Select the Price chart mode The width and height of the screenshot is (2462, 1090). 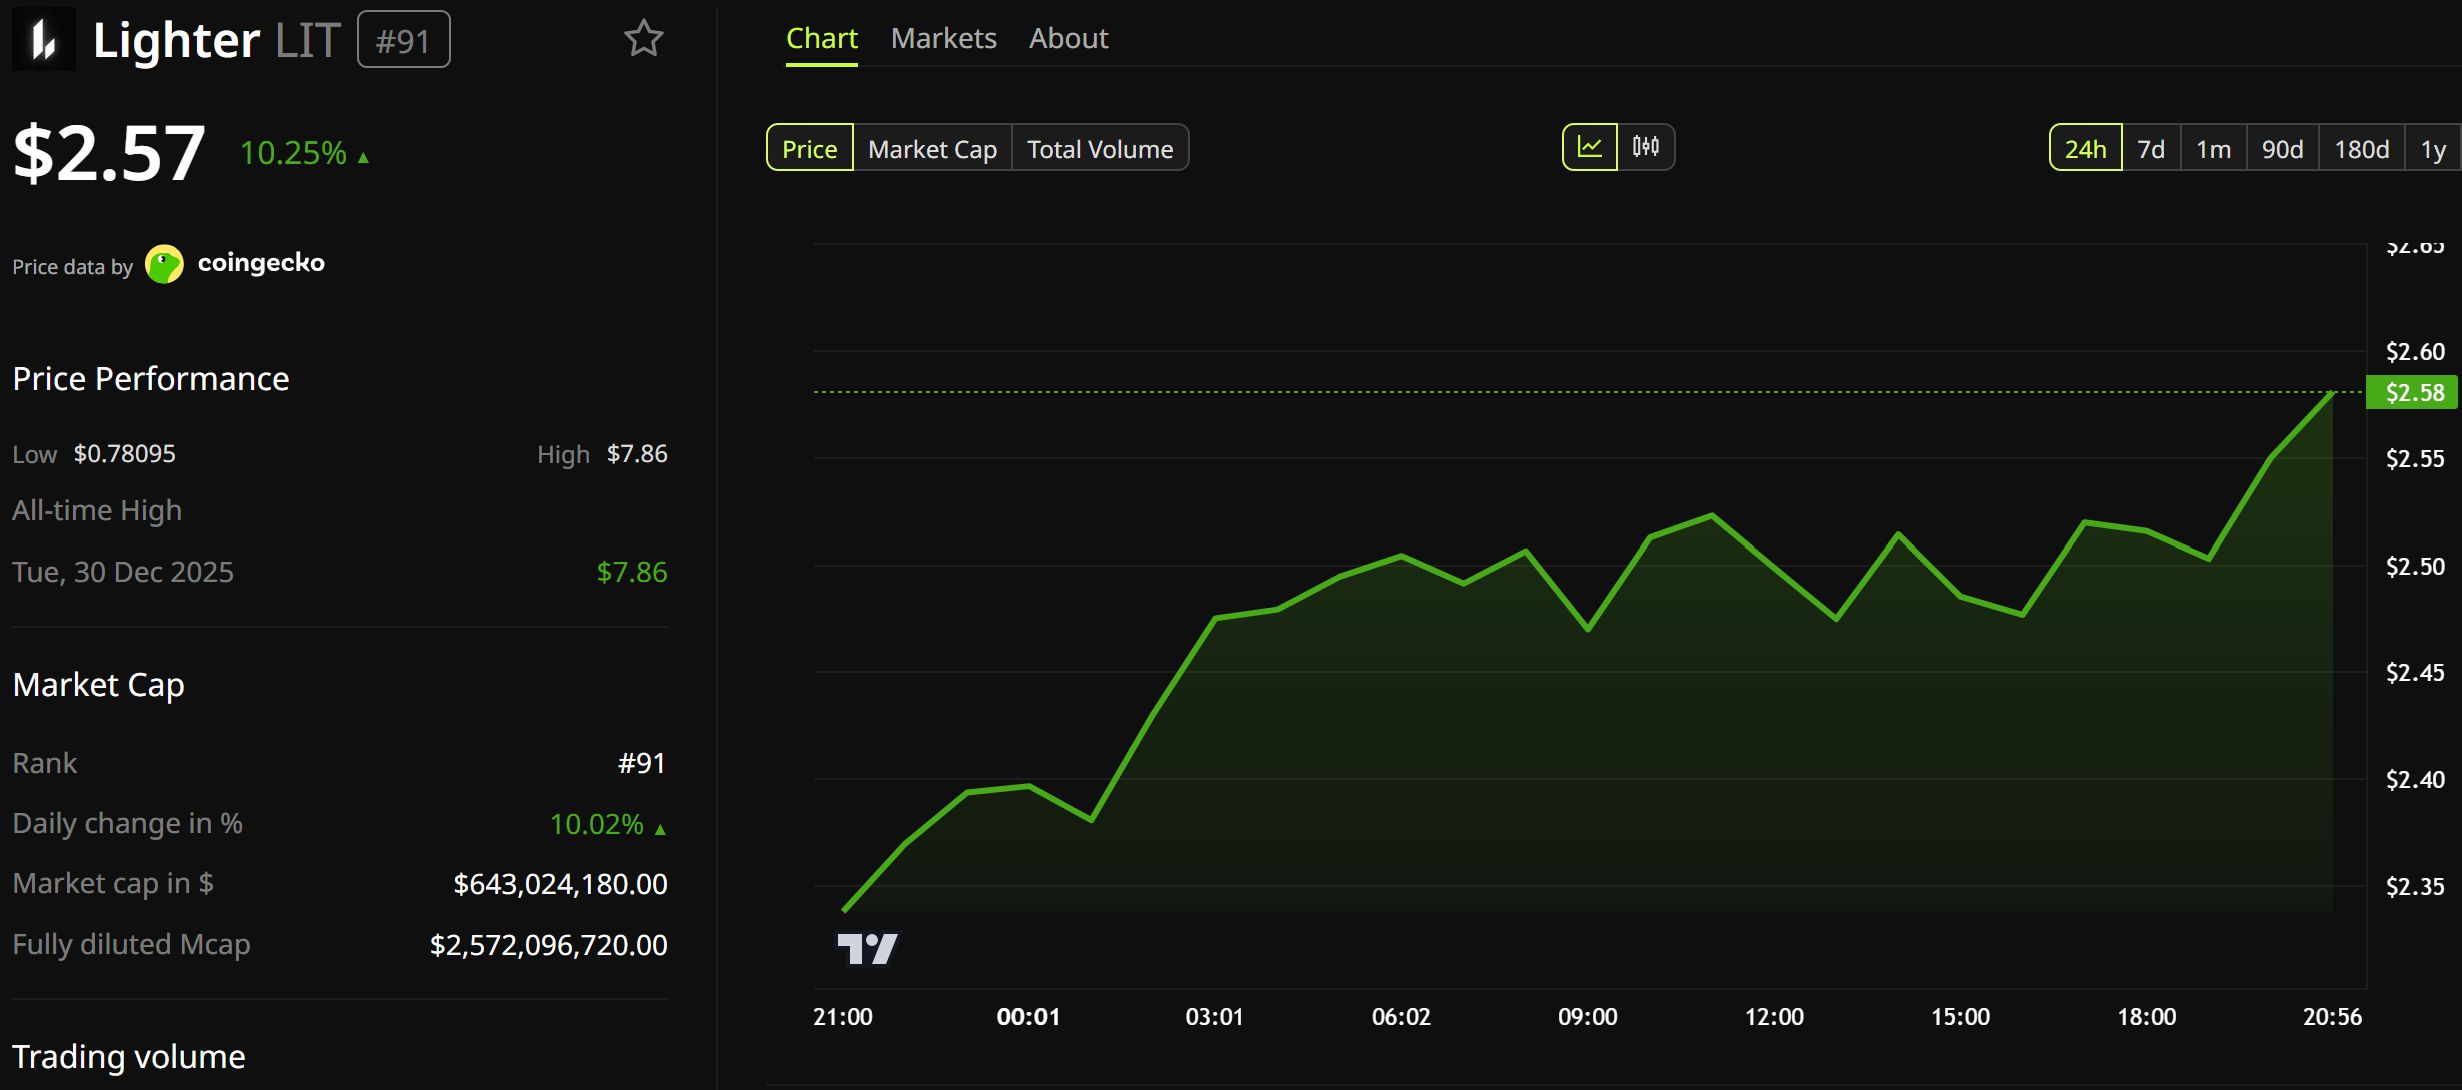[x=810, y=148]
